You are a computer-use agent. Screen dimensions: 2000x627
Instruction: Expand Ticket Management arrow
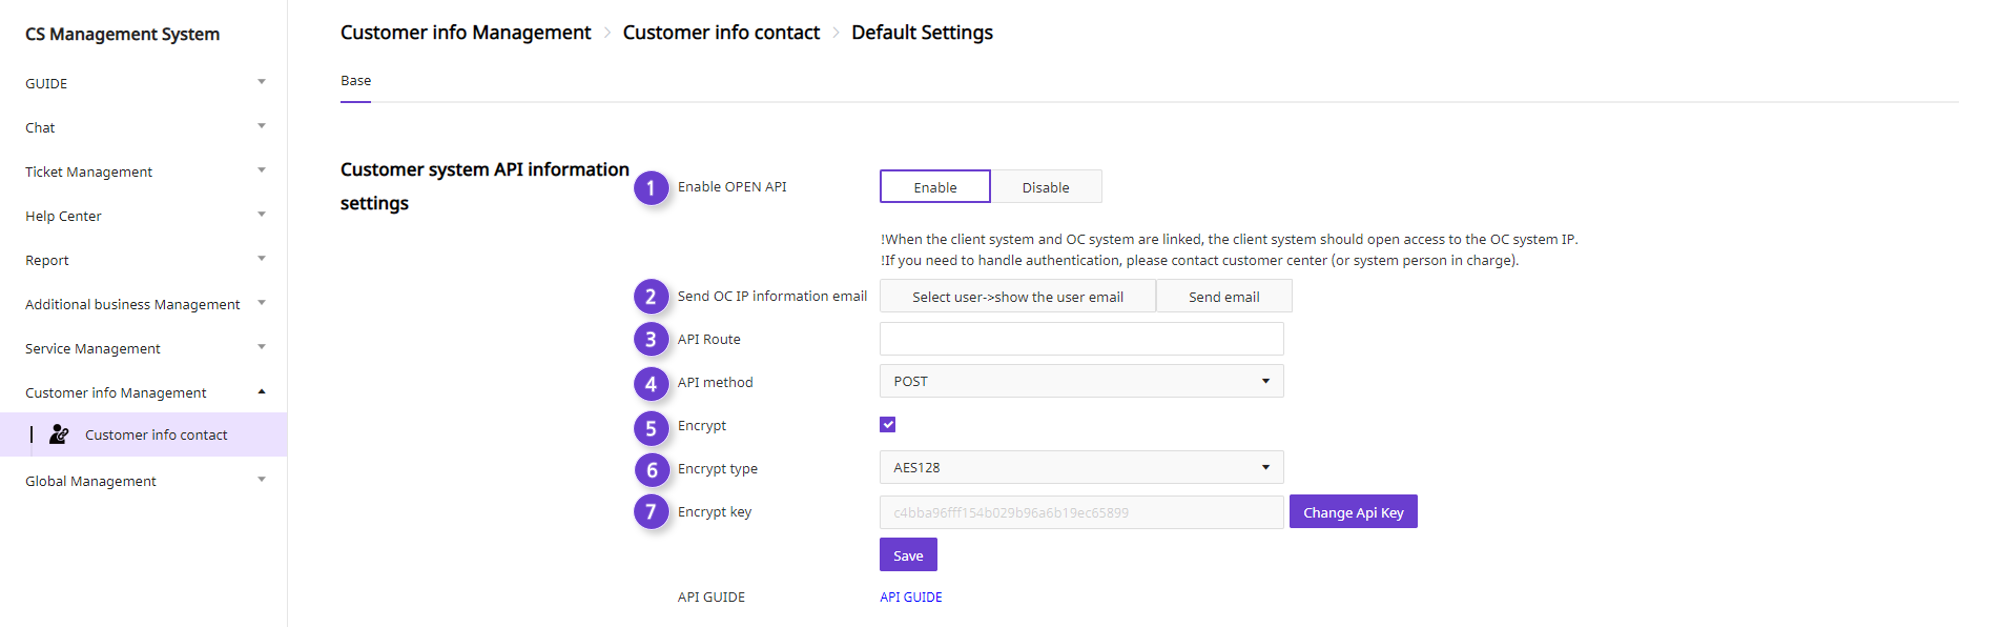(x=262, y=170)
